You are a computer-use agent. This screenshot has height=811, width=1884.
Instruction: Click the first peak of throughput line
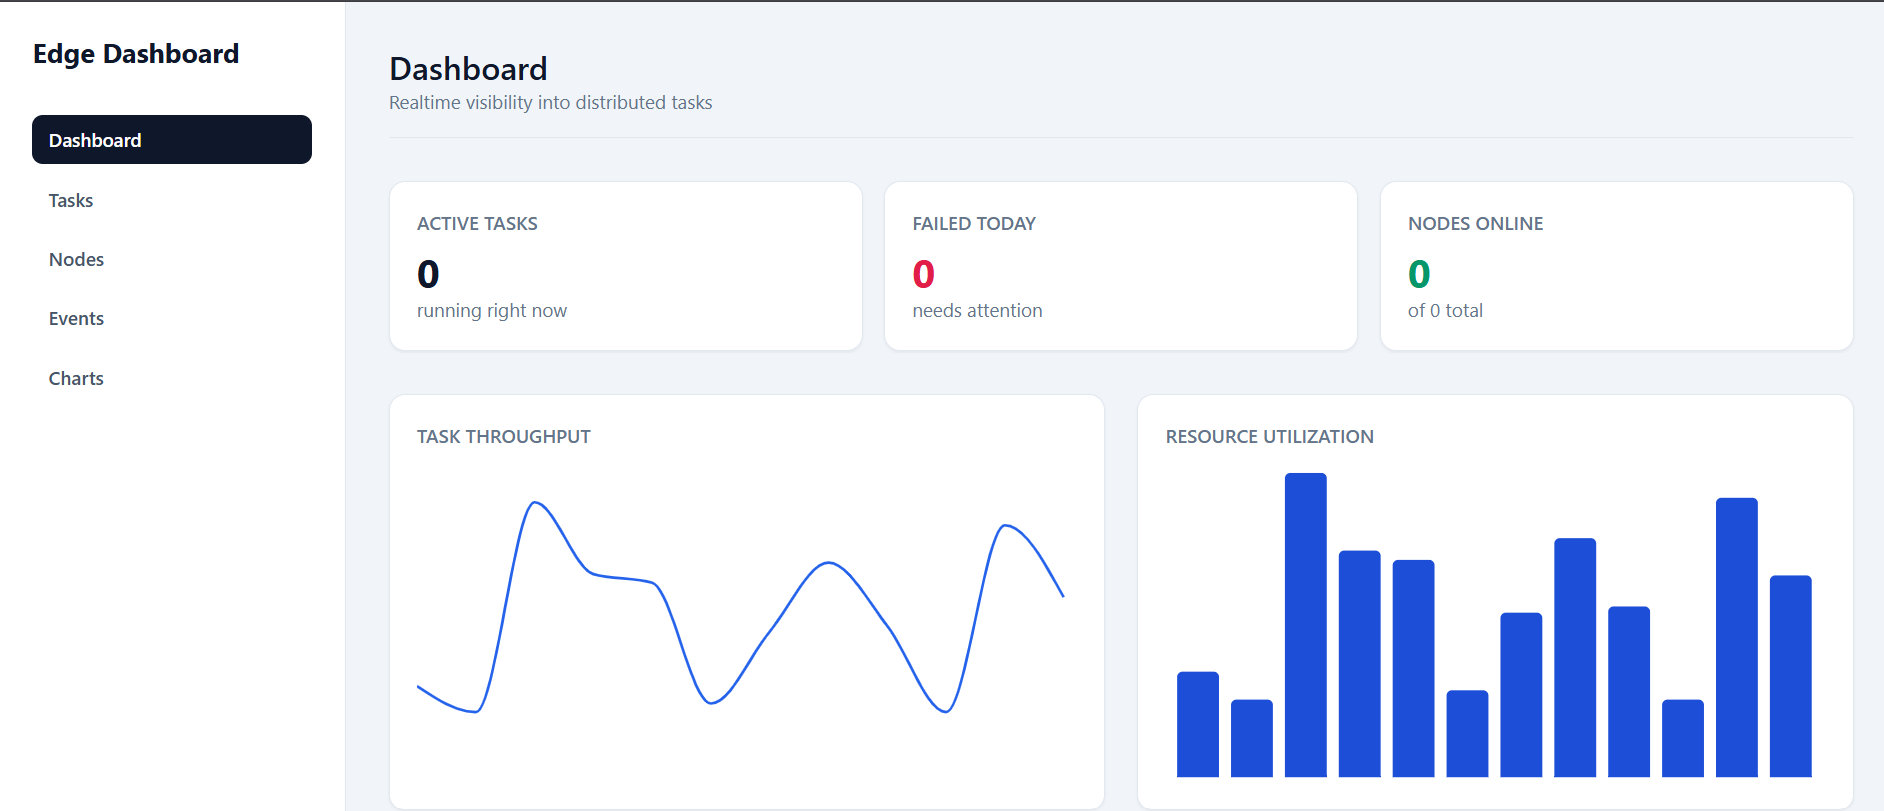pyautogui.click(x=536, y=503)
